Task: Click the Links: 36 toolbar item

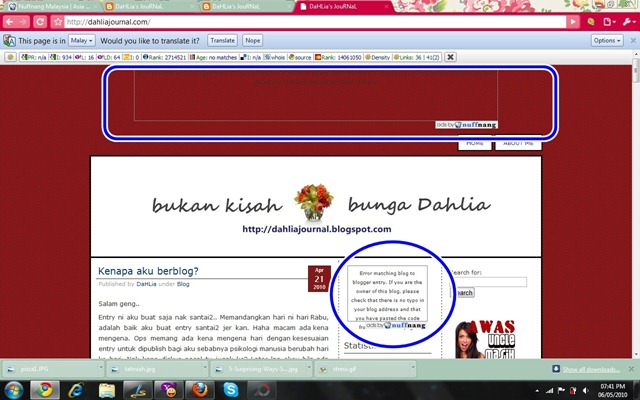Action: pyautogui.click(x=416, y=57)
